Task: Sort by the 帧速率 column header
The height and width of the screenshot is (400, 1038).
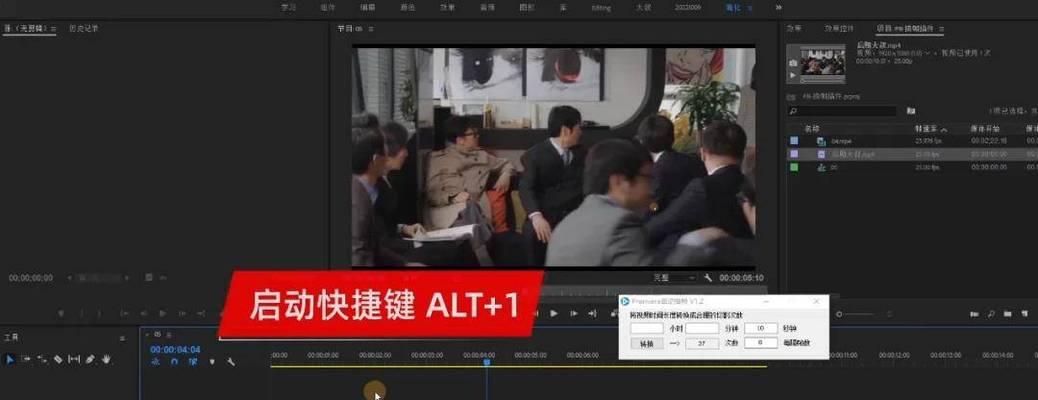Action: click(925, 128)
